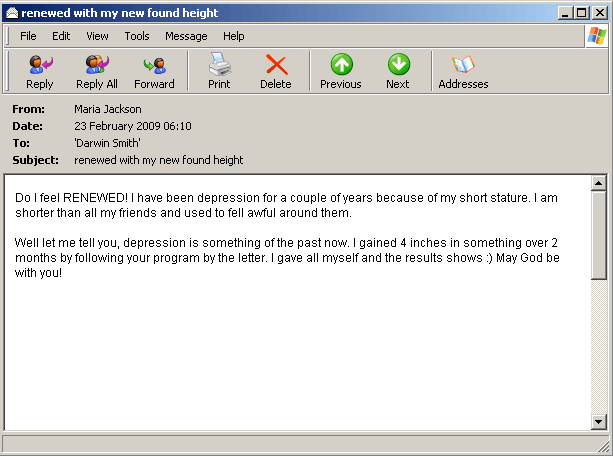The height and width of the screenshot is (456, 613).
Task: Click Reply All in the toolbar
Action: point(97,72)
